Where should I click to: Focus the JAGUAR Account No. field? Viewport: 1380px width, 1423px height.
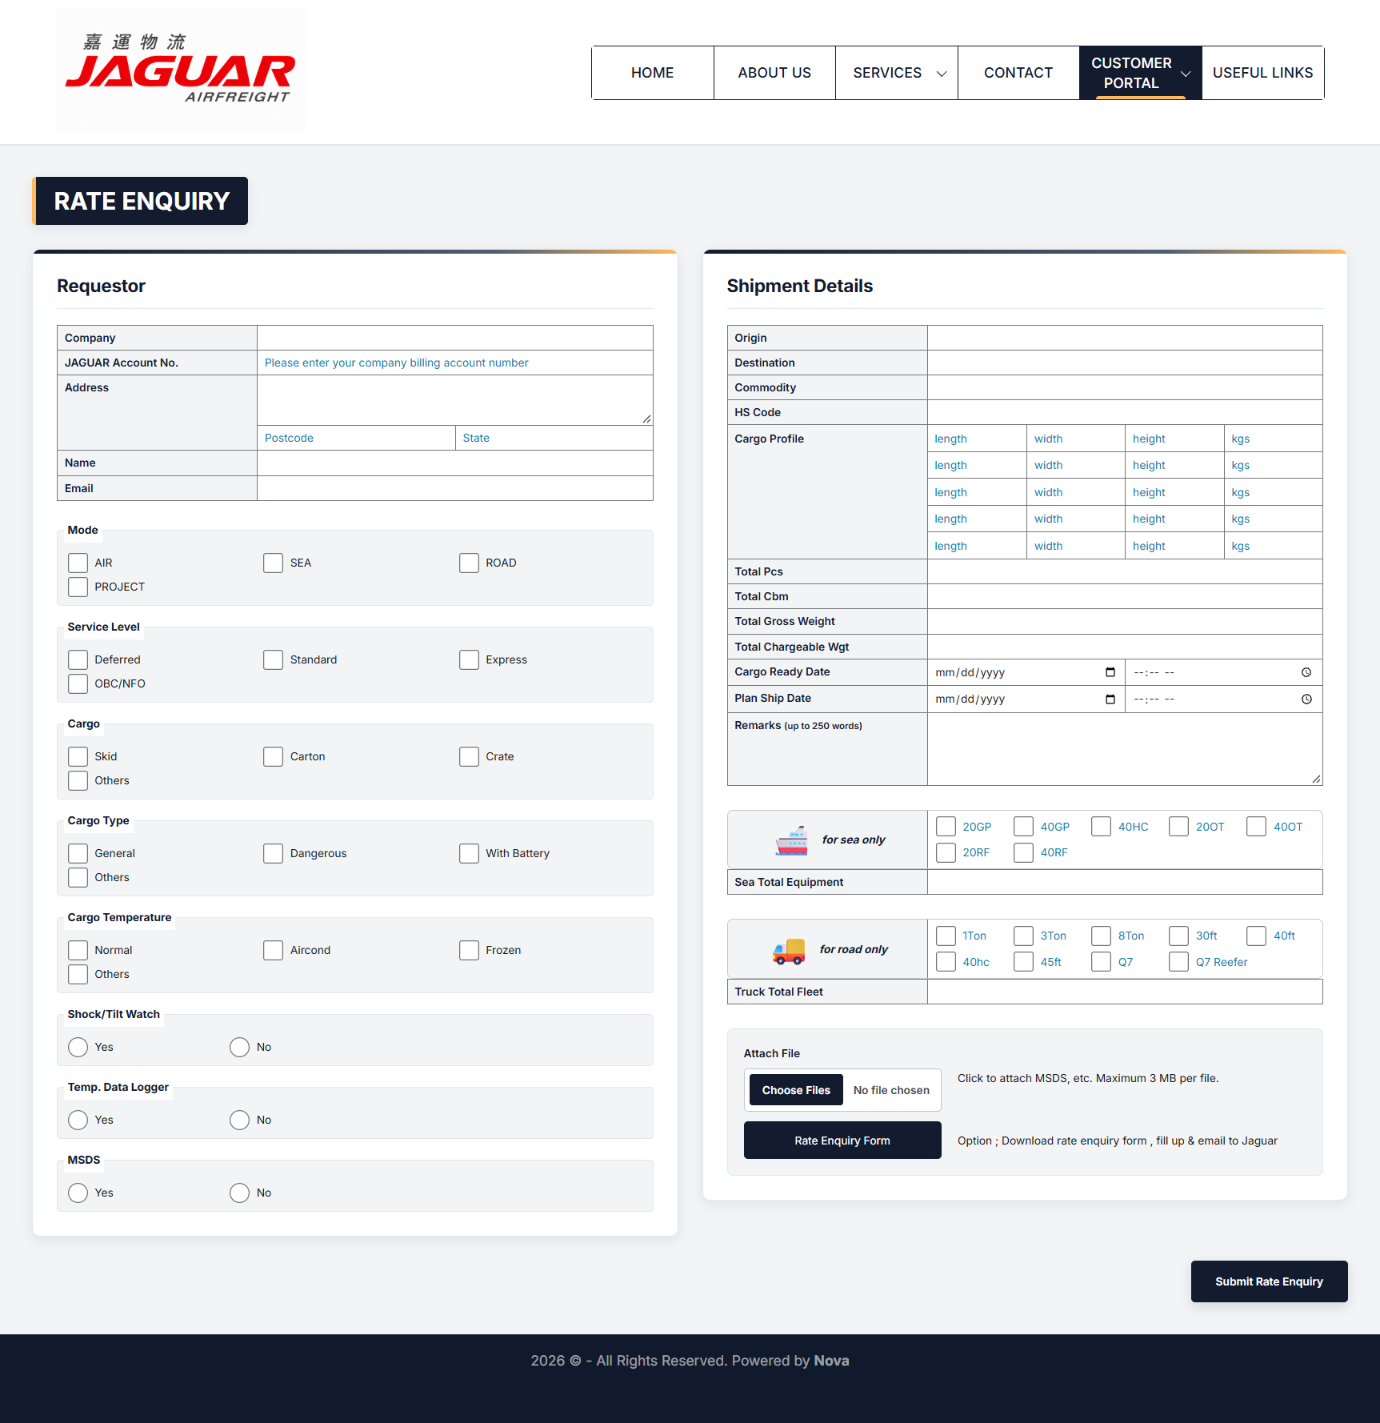[x=455, y=363]
